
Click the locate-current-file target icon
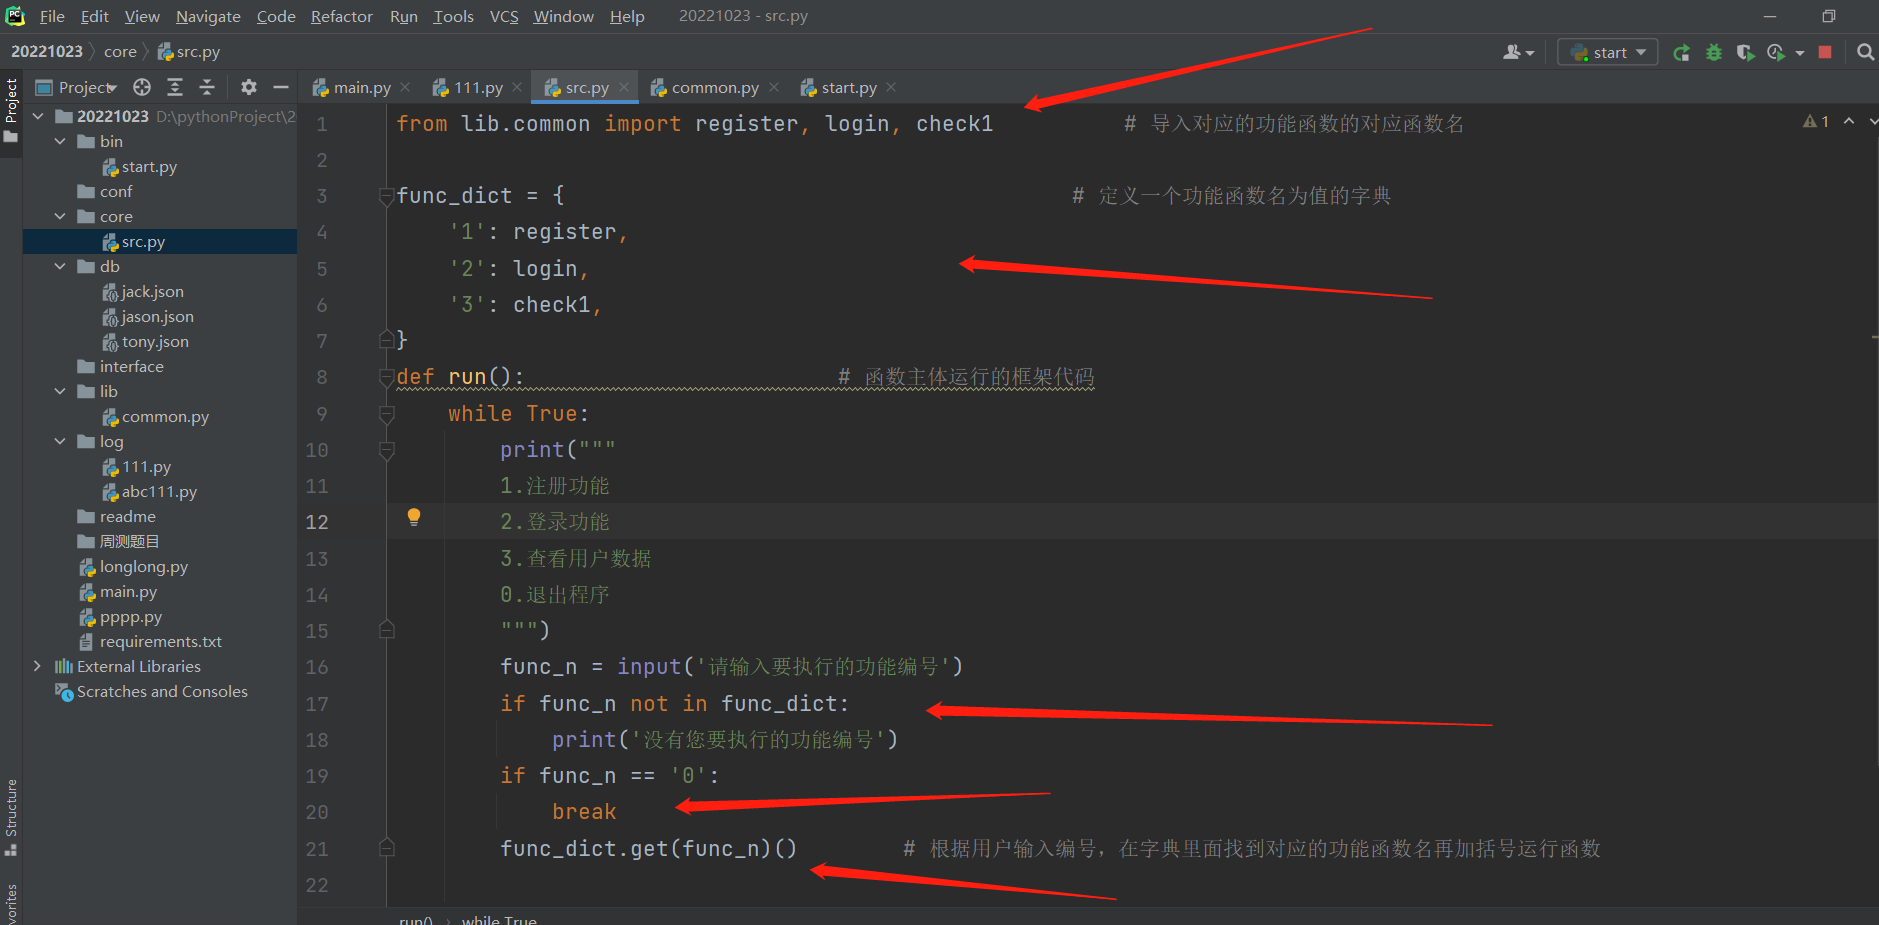(x=142, y=87)
